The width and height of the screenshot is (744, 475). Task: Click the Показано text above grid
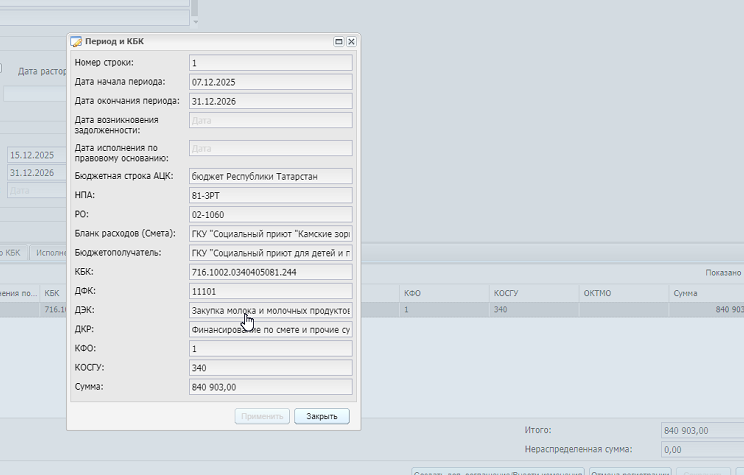coord(723,273)
